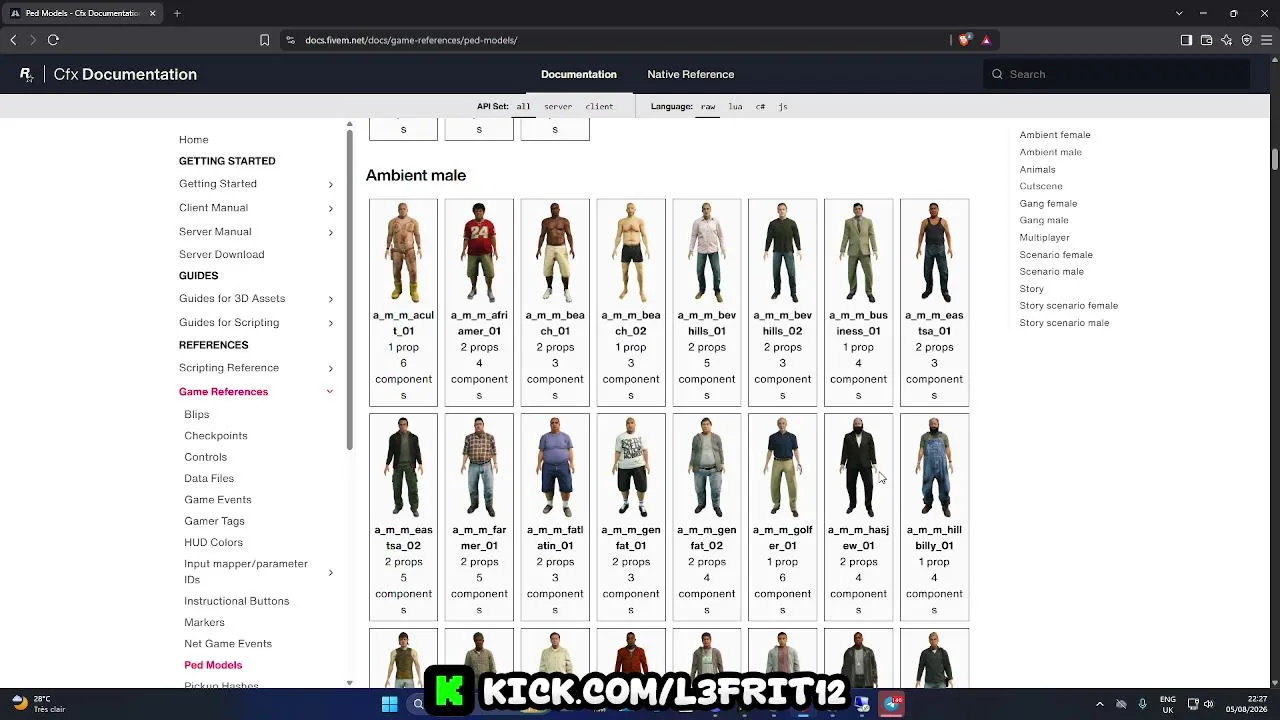The image size is (1280, 720).
Task: Select 'js' language option
Action: (783, 106)
